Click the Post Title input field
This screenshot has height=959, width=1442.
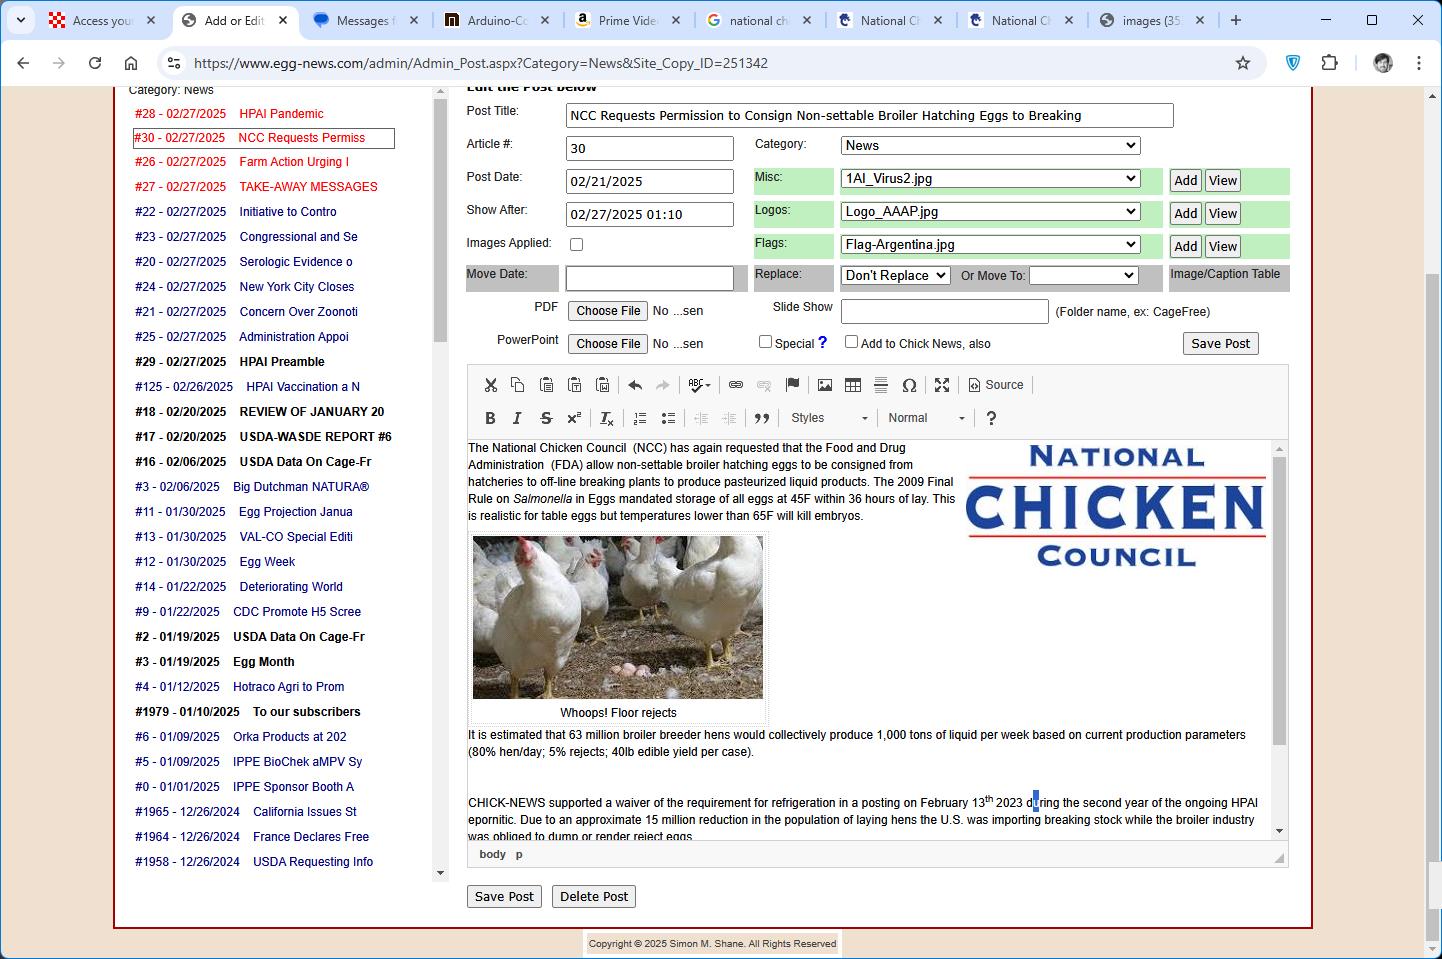click(x=869, y=116)
